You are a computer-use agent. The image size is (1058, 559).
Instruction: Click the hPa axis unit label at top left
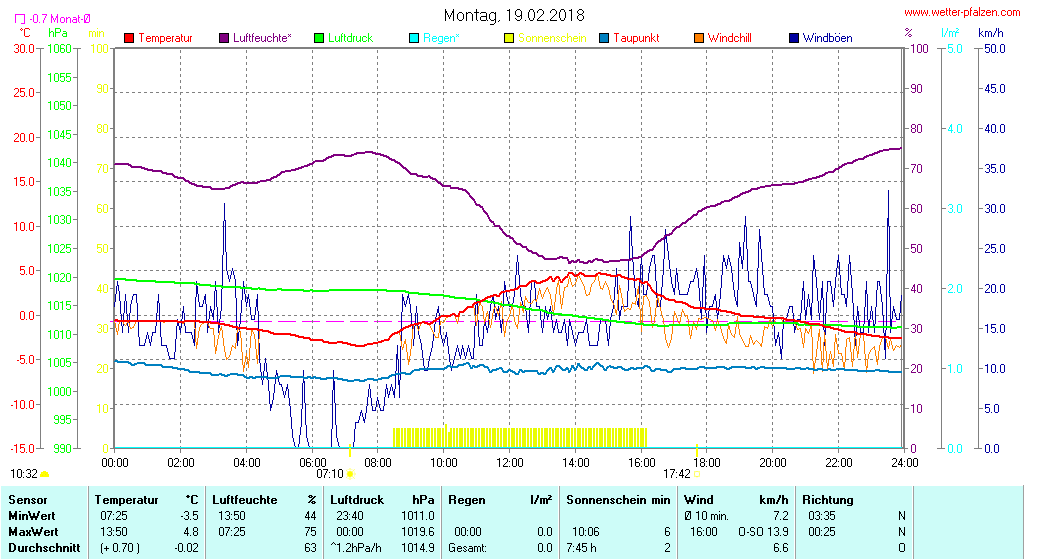(x=57, y=33)
